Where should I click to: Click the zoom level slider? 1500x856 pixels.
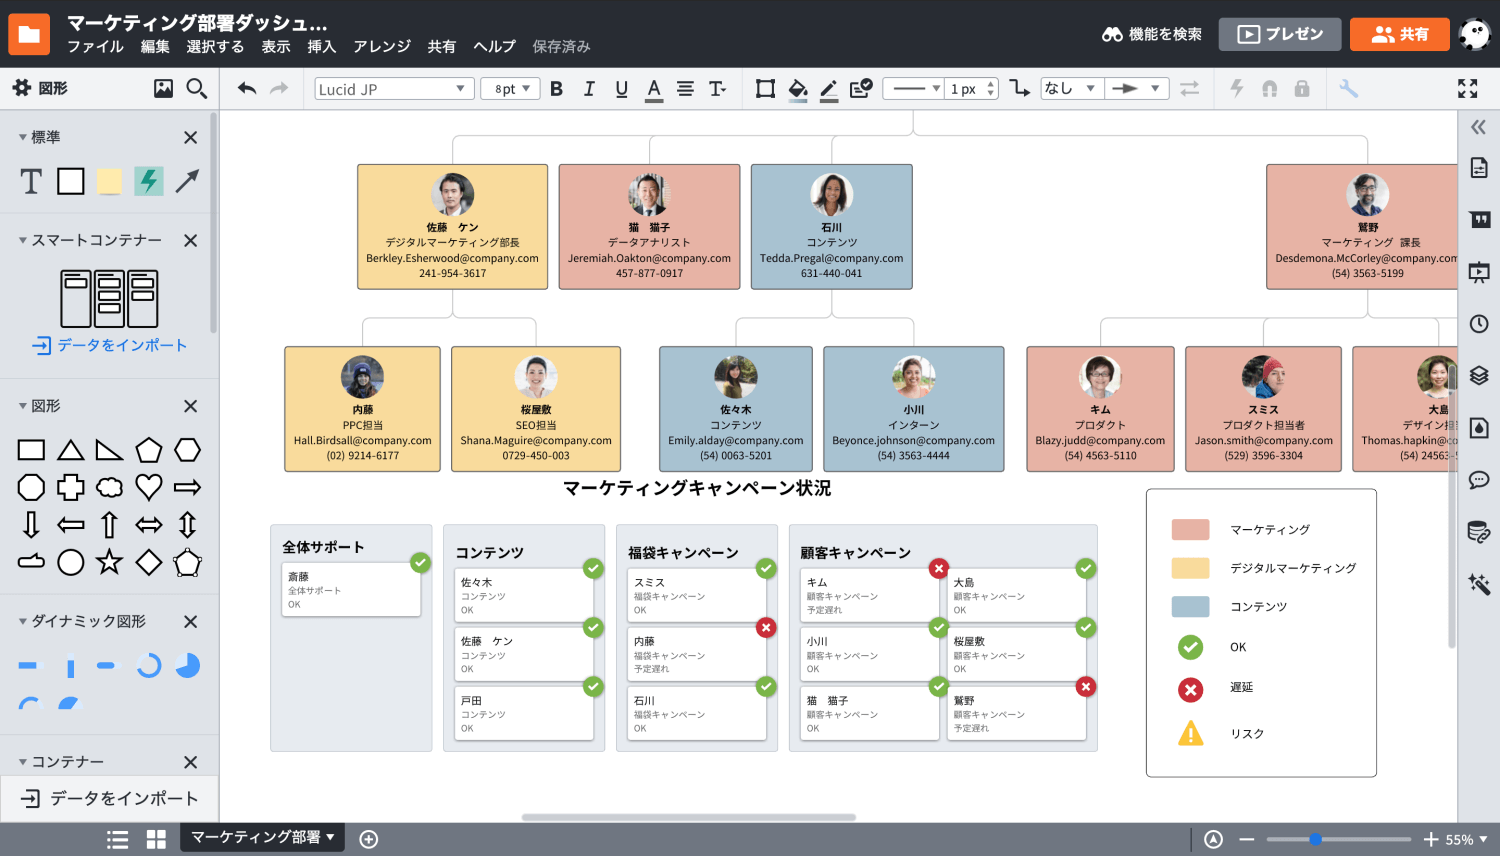pos(1338,839)
